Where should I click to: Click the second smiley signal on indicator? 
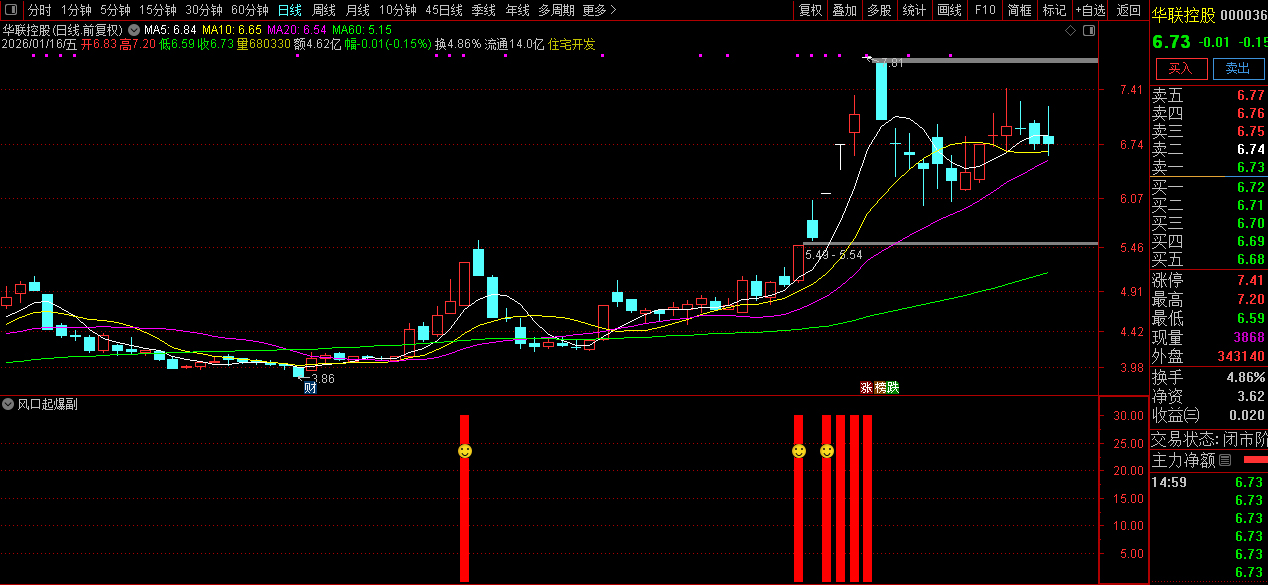coord(798,451)
